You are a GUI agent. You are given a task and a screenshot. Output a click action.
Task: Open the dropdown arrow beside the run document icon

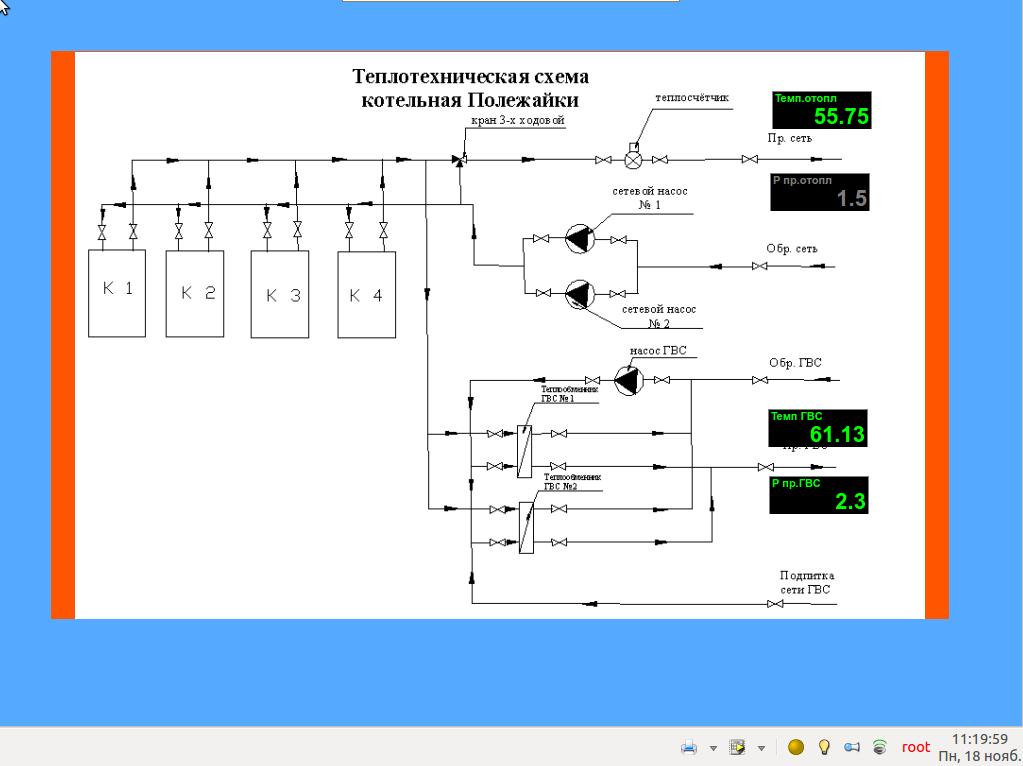point(761,748)
